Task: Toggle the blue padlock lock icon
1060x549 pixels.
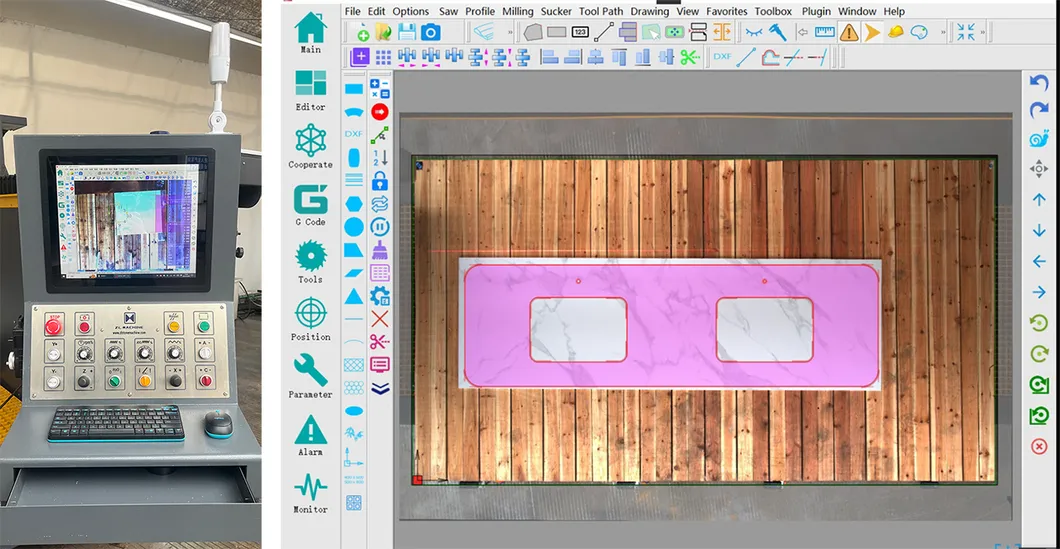Action: click(x=380, y=181)
